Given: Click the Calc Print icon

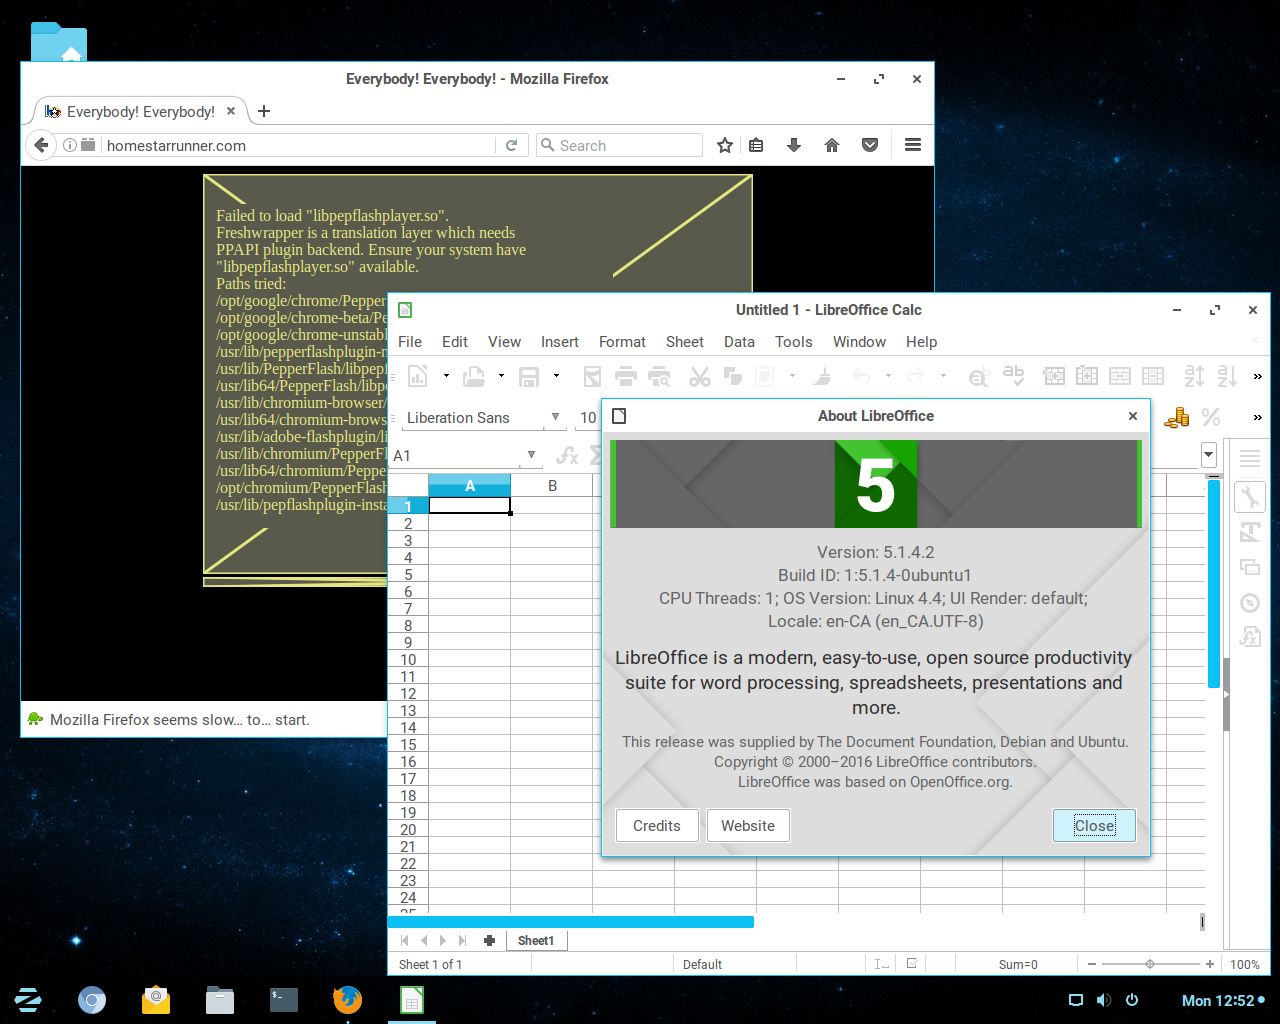Looking at the screenshot, I should (626, 376).
